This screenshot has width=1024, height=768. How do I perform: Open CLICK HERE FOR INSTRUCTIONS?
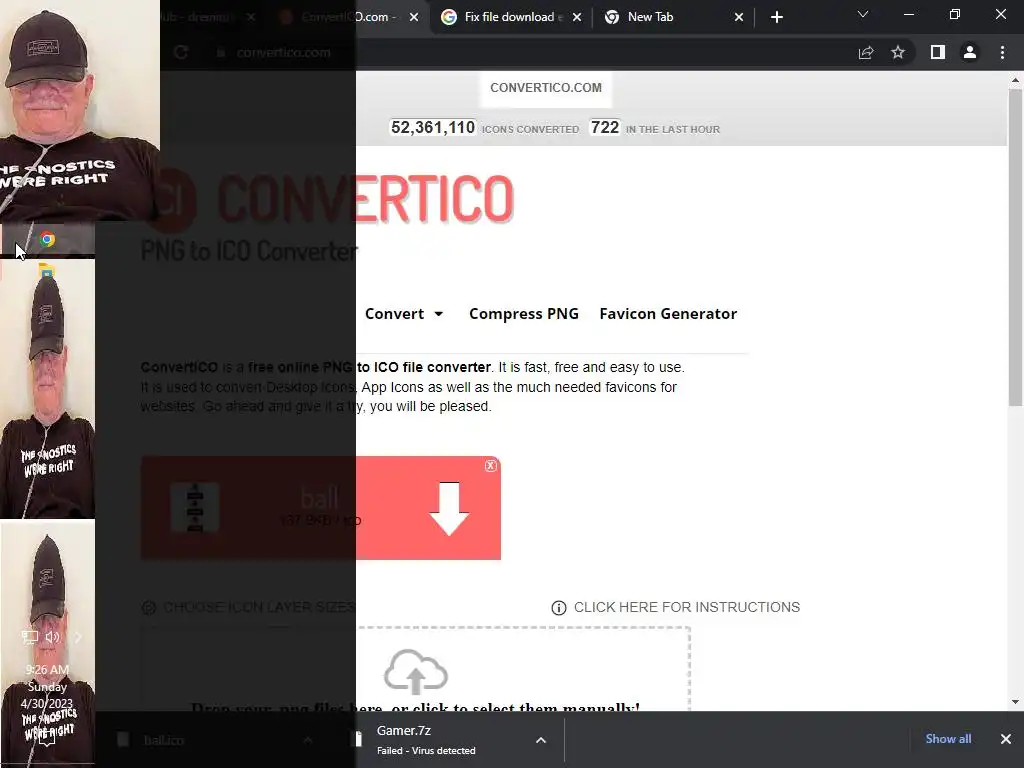(x=686, y=607)
